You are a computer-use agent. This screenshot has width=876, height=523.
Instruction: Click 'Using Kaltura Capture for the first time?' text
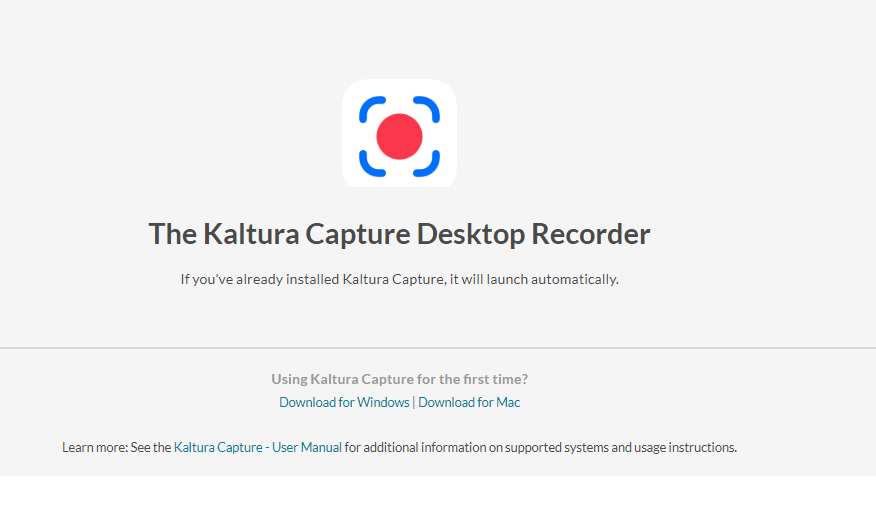coord(399,379)
